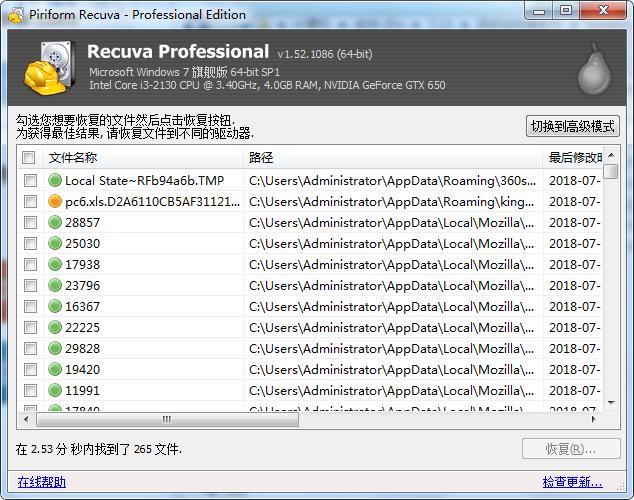Sort by 最后修改 date column header

tap(573, 157)
